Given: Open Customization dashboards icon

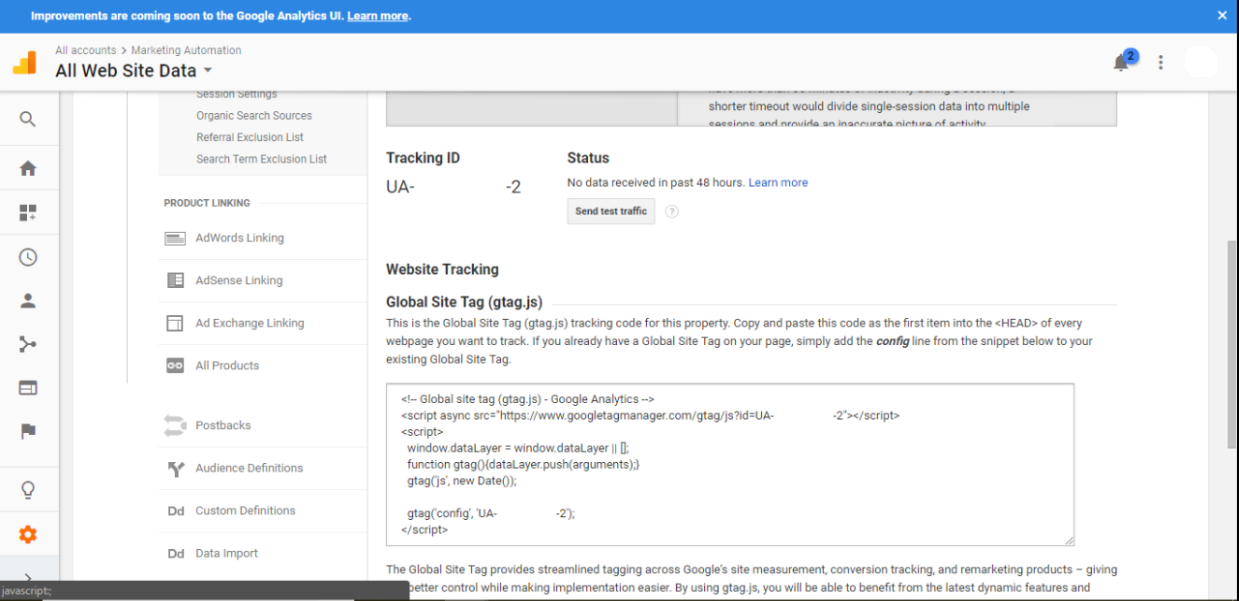Looking at the screenshot, I should (28, 213).
